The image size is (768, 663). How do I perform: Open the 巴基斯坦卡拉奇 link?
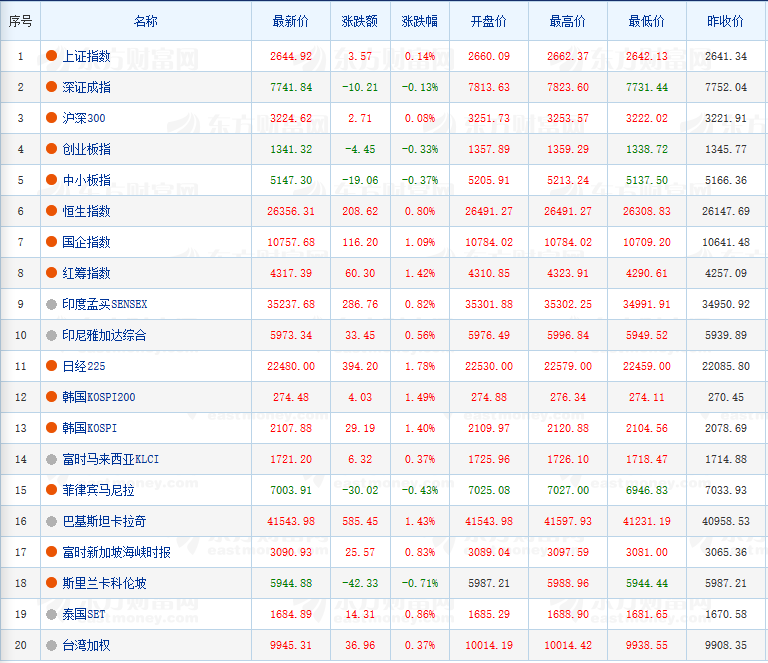(104, 521)
